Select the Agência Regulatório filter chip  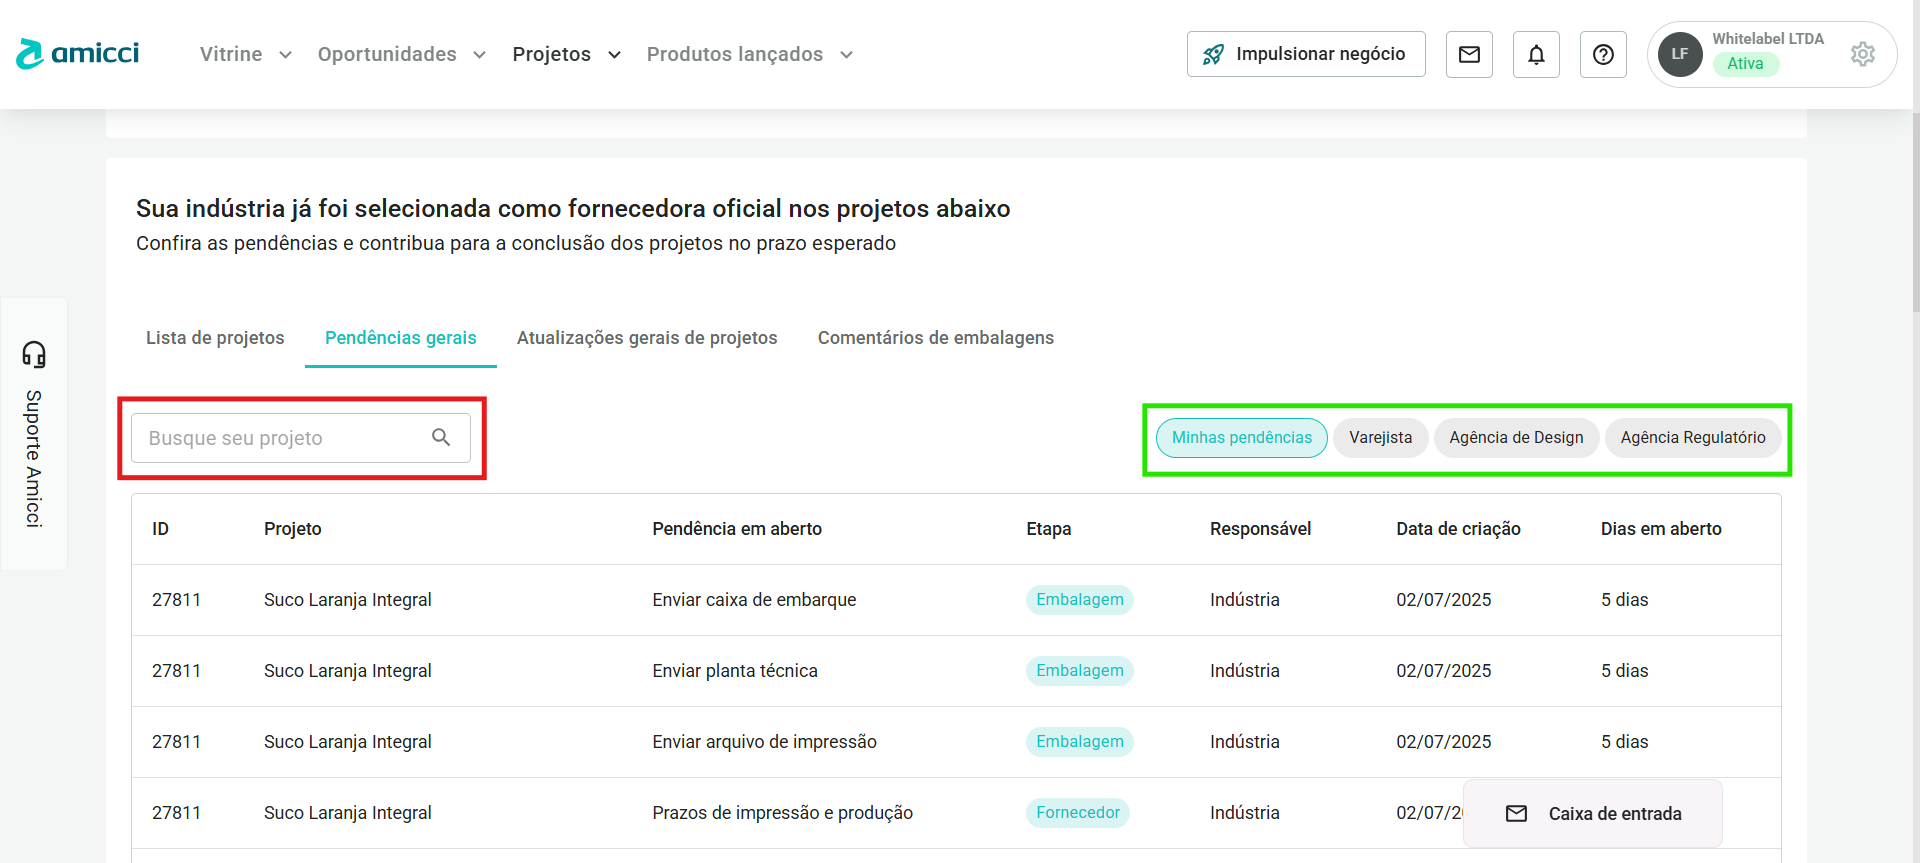[1692, 438]
